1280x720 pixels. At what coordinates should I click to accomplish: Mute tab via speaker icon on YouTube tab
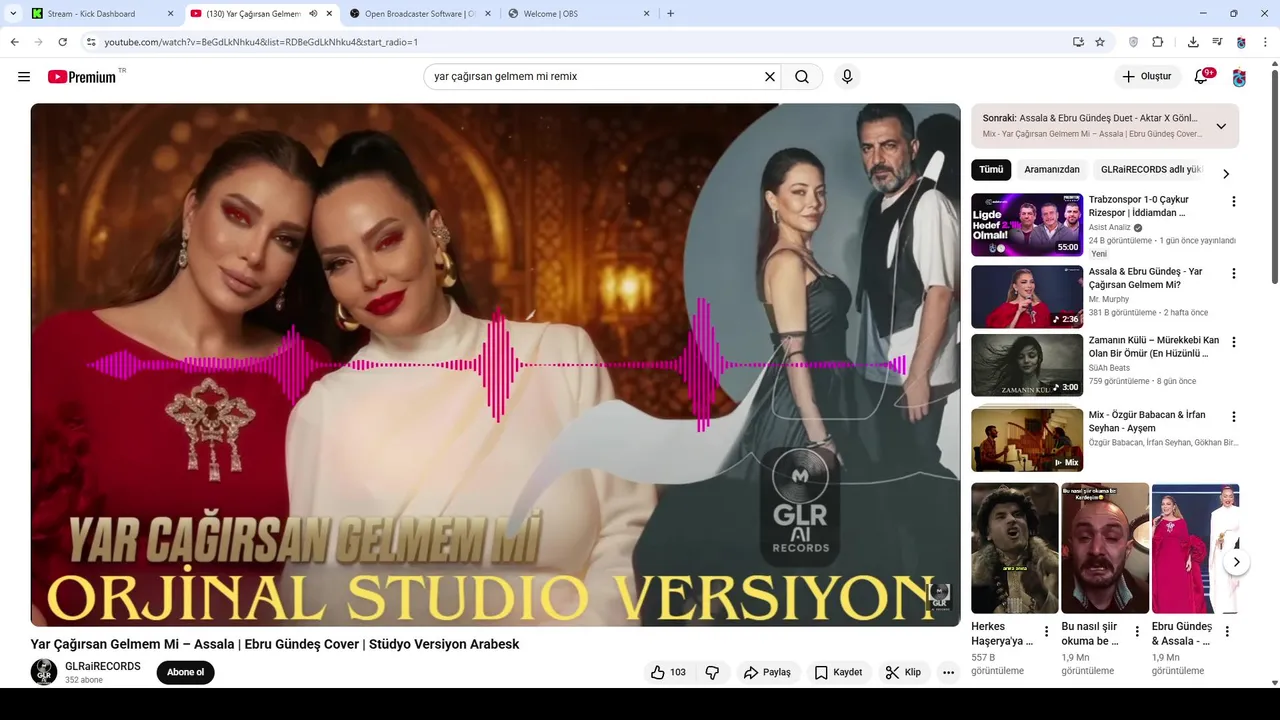313,14
